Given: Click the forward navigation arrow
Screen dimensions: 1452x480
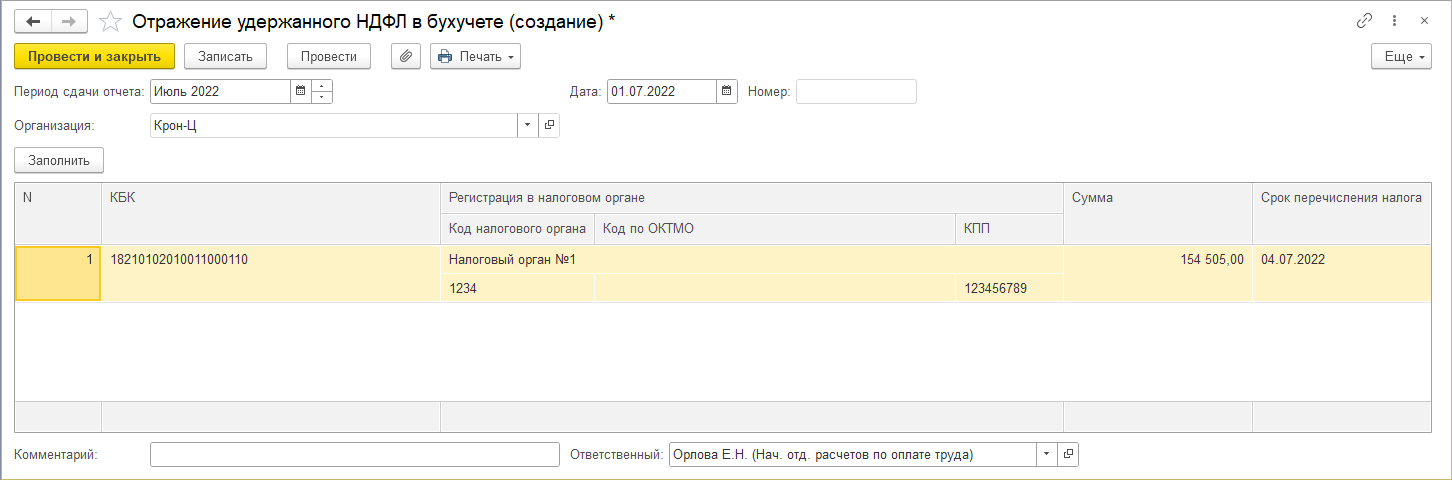Looking at the screenshot, I should 68,21.
